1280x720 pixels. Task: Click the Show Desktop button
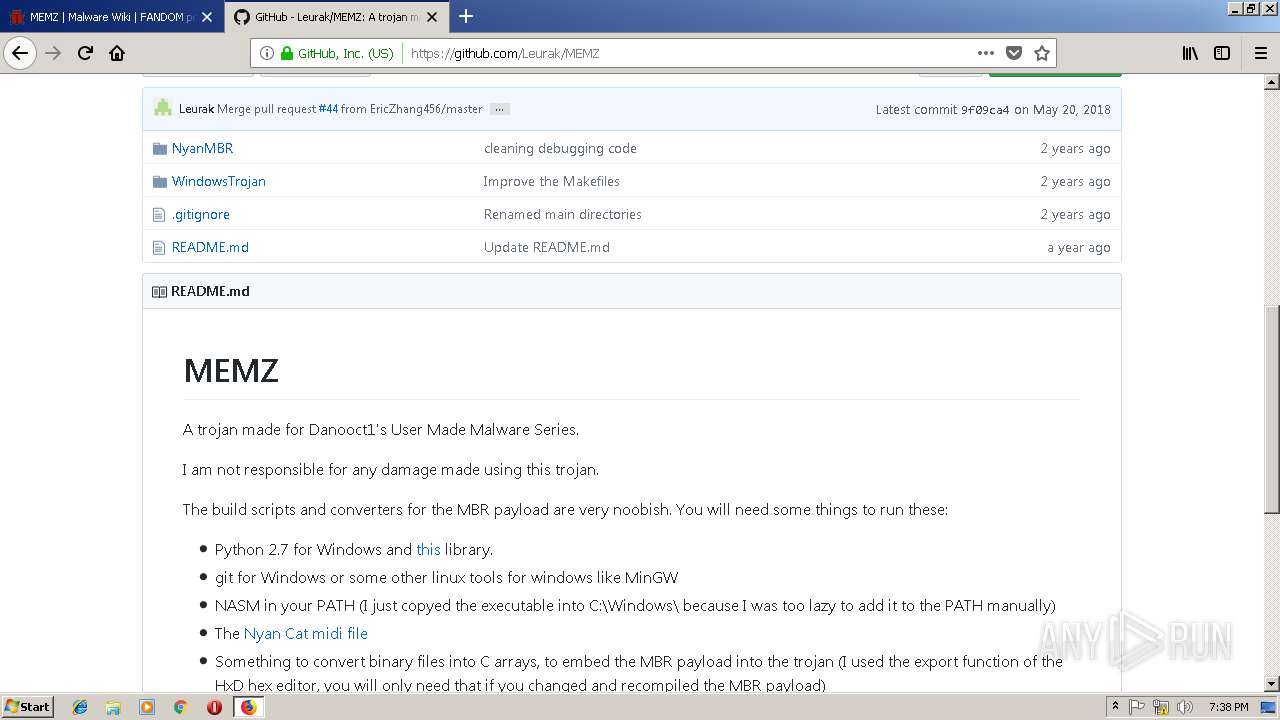1269,707
